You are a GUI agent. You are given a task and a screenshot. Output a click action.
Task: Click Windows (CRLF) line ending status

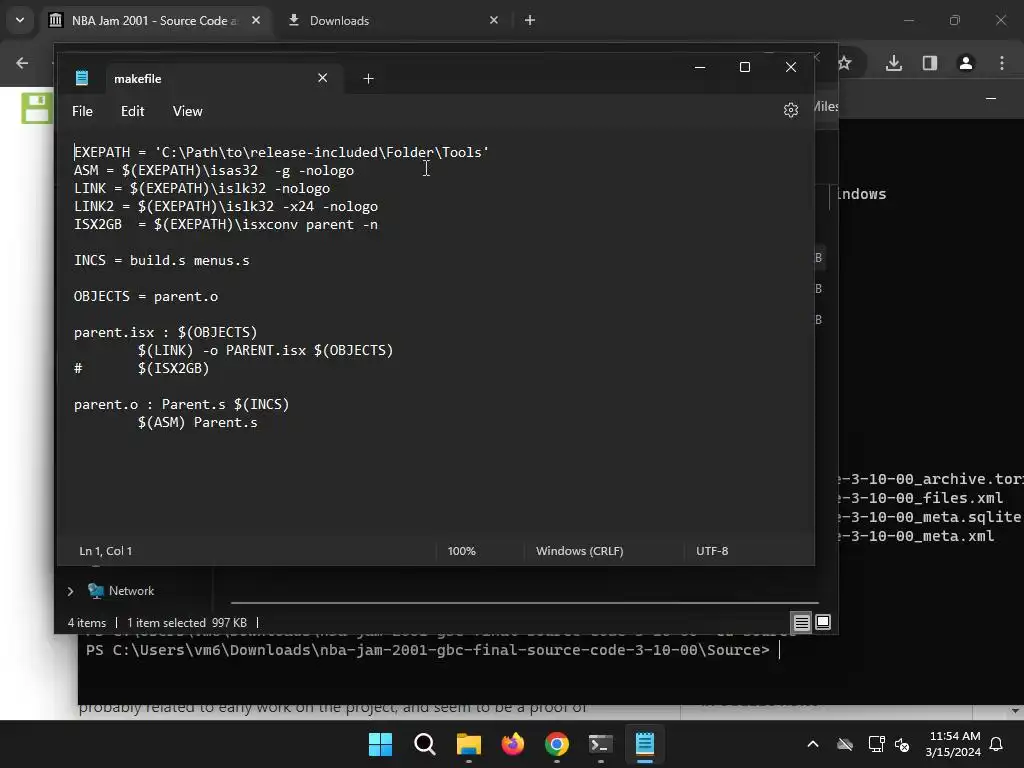579,551
